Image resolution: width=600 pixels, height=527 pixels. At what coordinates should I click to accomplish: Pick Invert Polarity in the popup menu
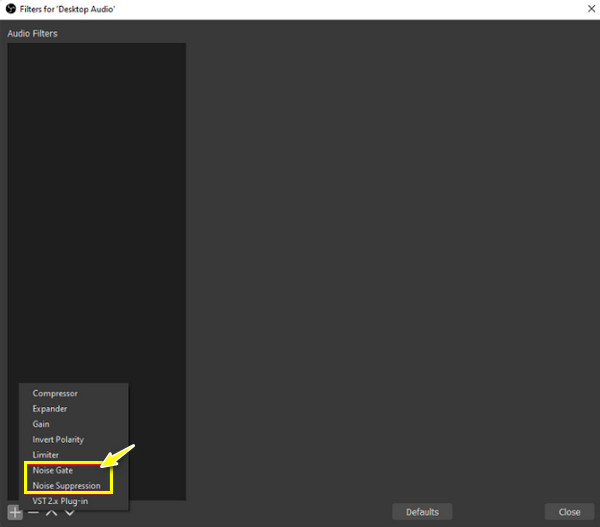[x=58, y=440]
